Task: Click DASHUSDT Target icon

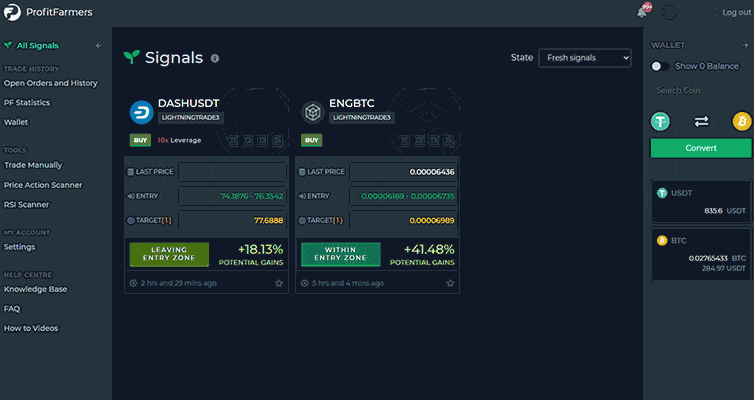Action: (130, 221)
